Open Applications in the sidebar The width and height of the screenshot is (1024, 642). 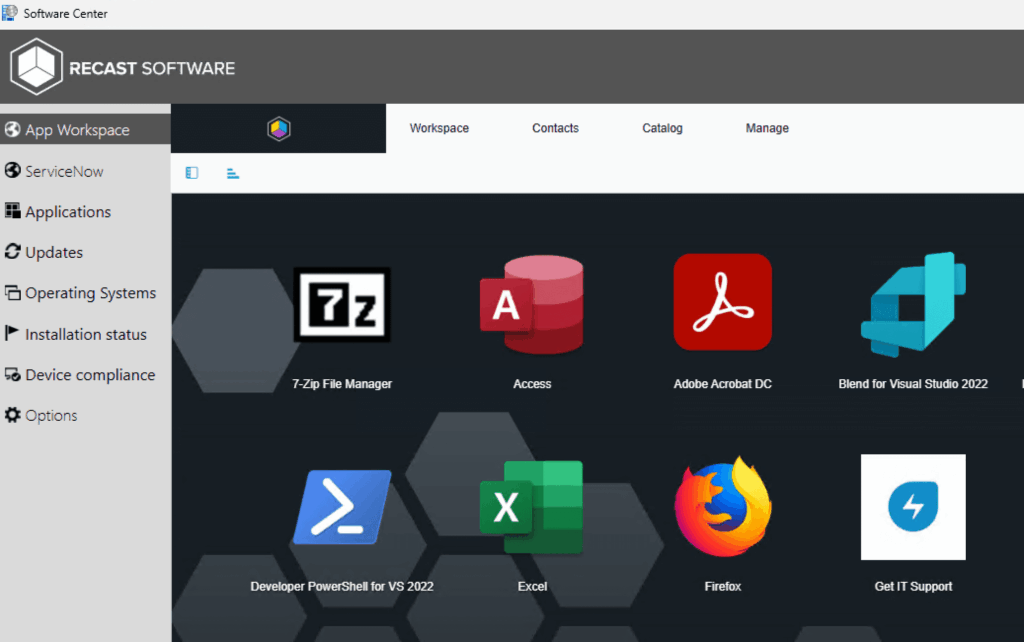68,212
